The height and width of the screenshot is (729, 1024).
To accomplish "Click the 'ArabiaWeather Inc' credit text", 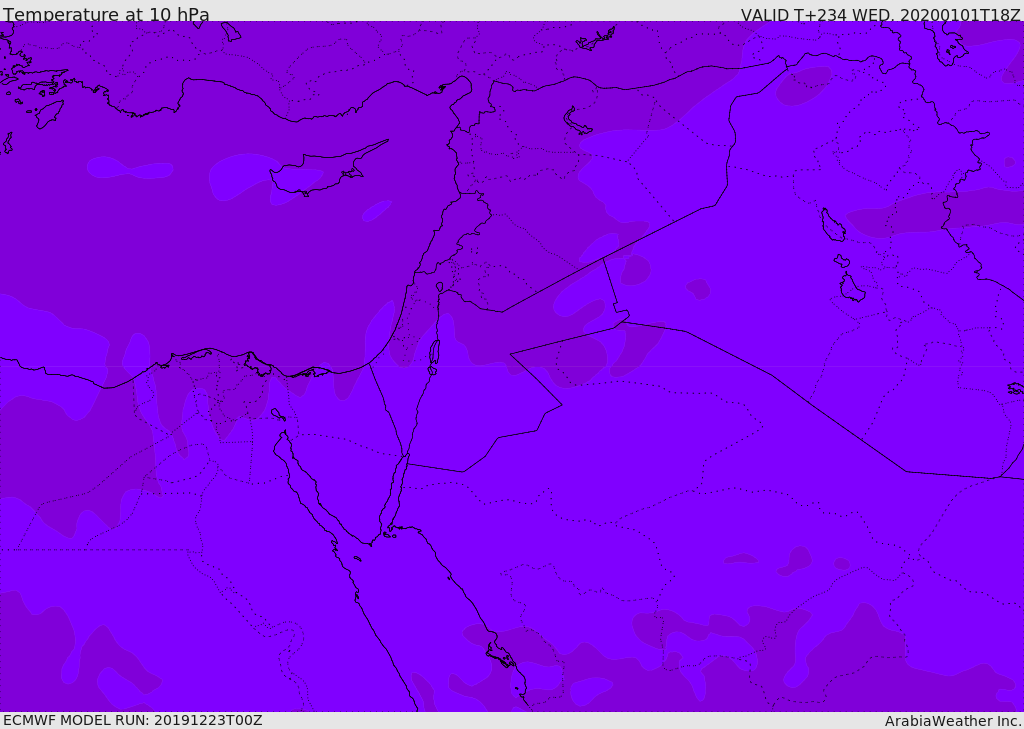I will pyautogui.click(x=952, y=721).
